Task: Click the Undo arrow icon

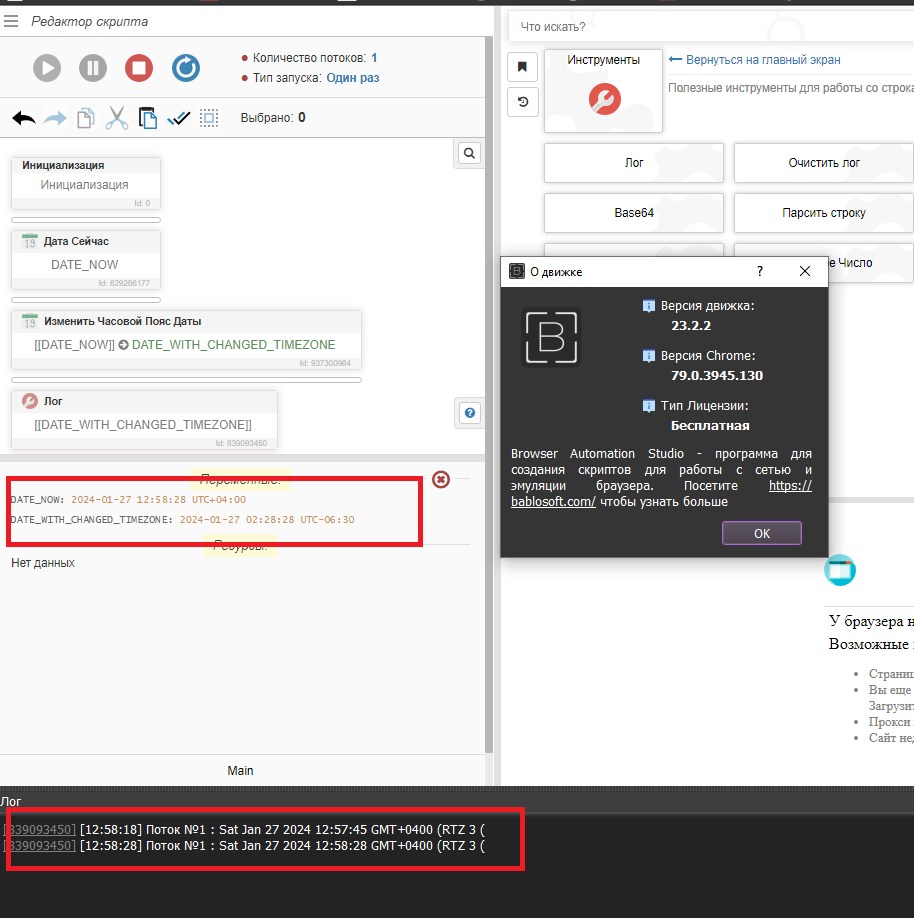Action: [x=24, y=118]
